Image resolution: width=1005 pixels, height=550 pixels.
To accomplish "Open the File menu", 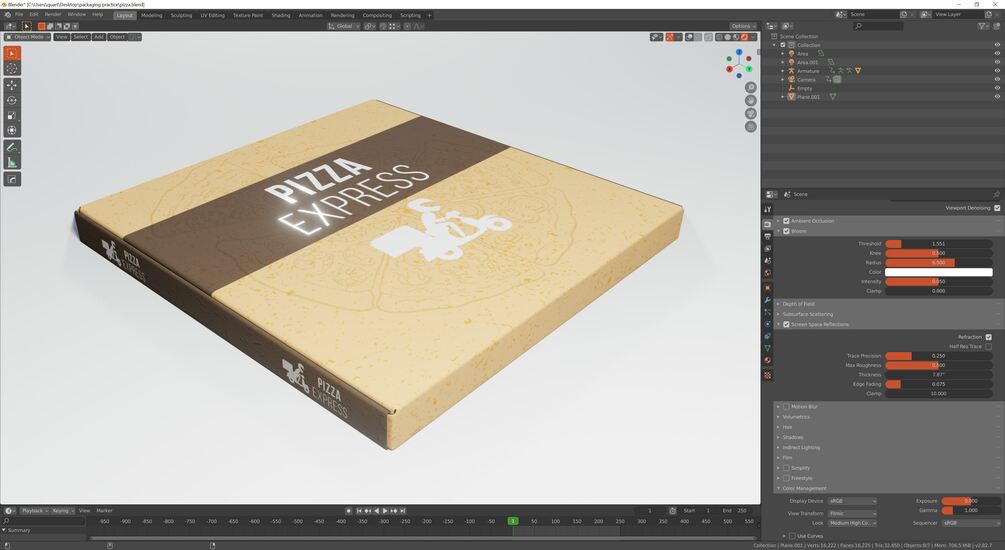I will tap(19, 15).
